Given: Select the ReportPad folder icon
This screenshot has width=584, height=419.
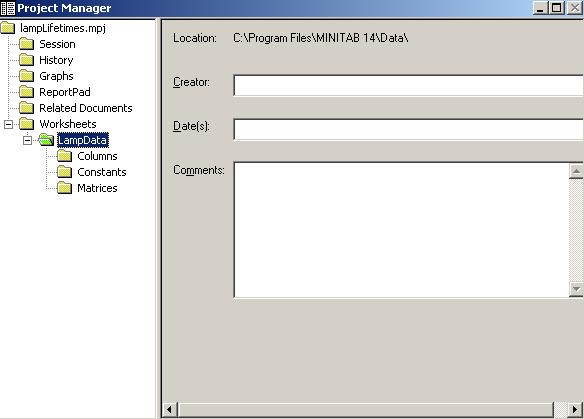Looking at the screenshot, I should pos(27,92).
